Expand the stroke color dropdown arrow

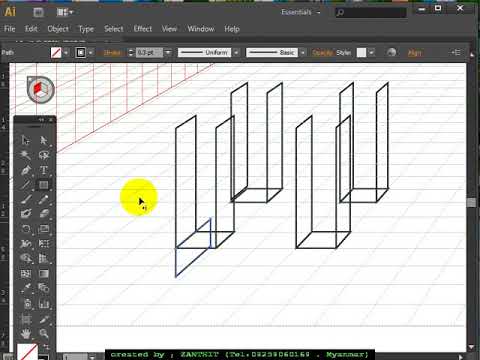(x=90, y=53)
